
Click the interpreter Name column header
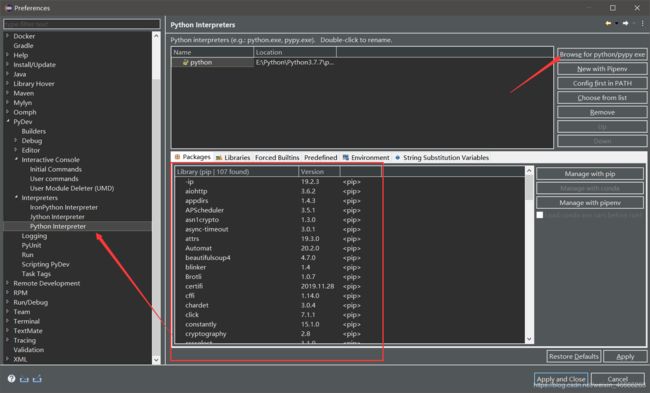(x=212, y=52)
